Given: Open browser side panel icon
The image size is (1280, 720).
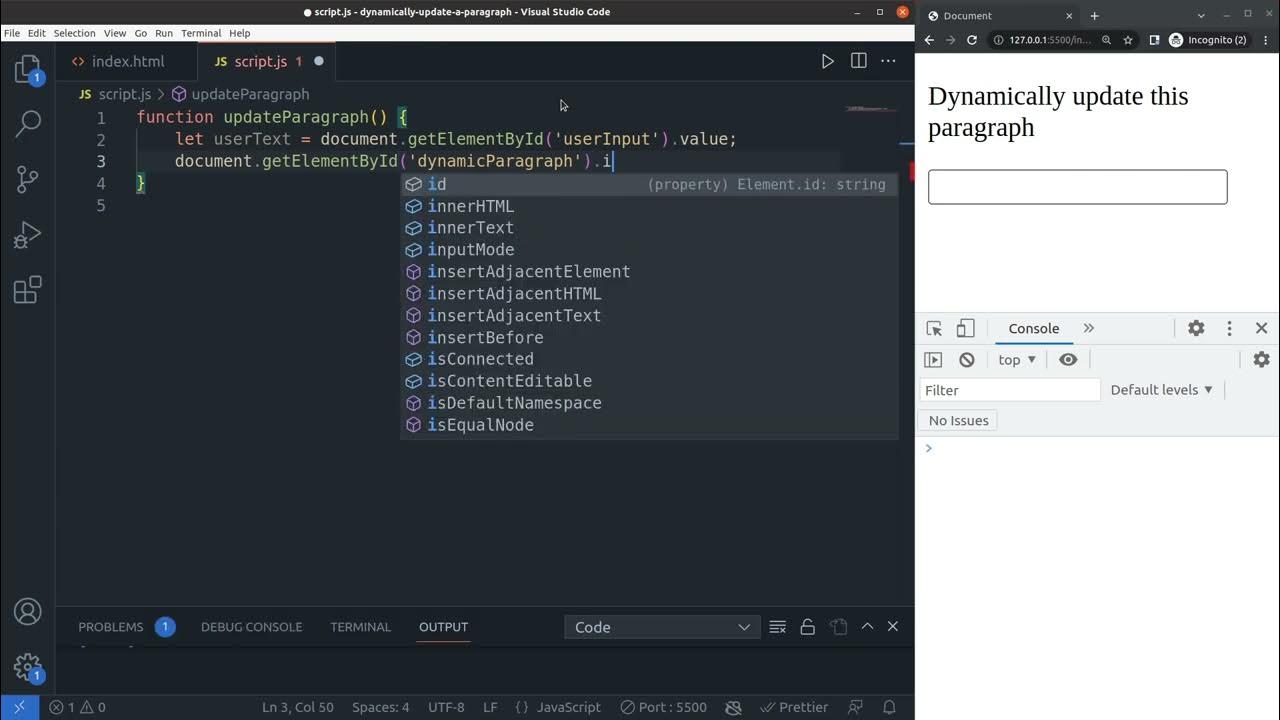Looking at the screenshot, I should (x=1154, y=40).
